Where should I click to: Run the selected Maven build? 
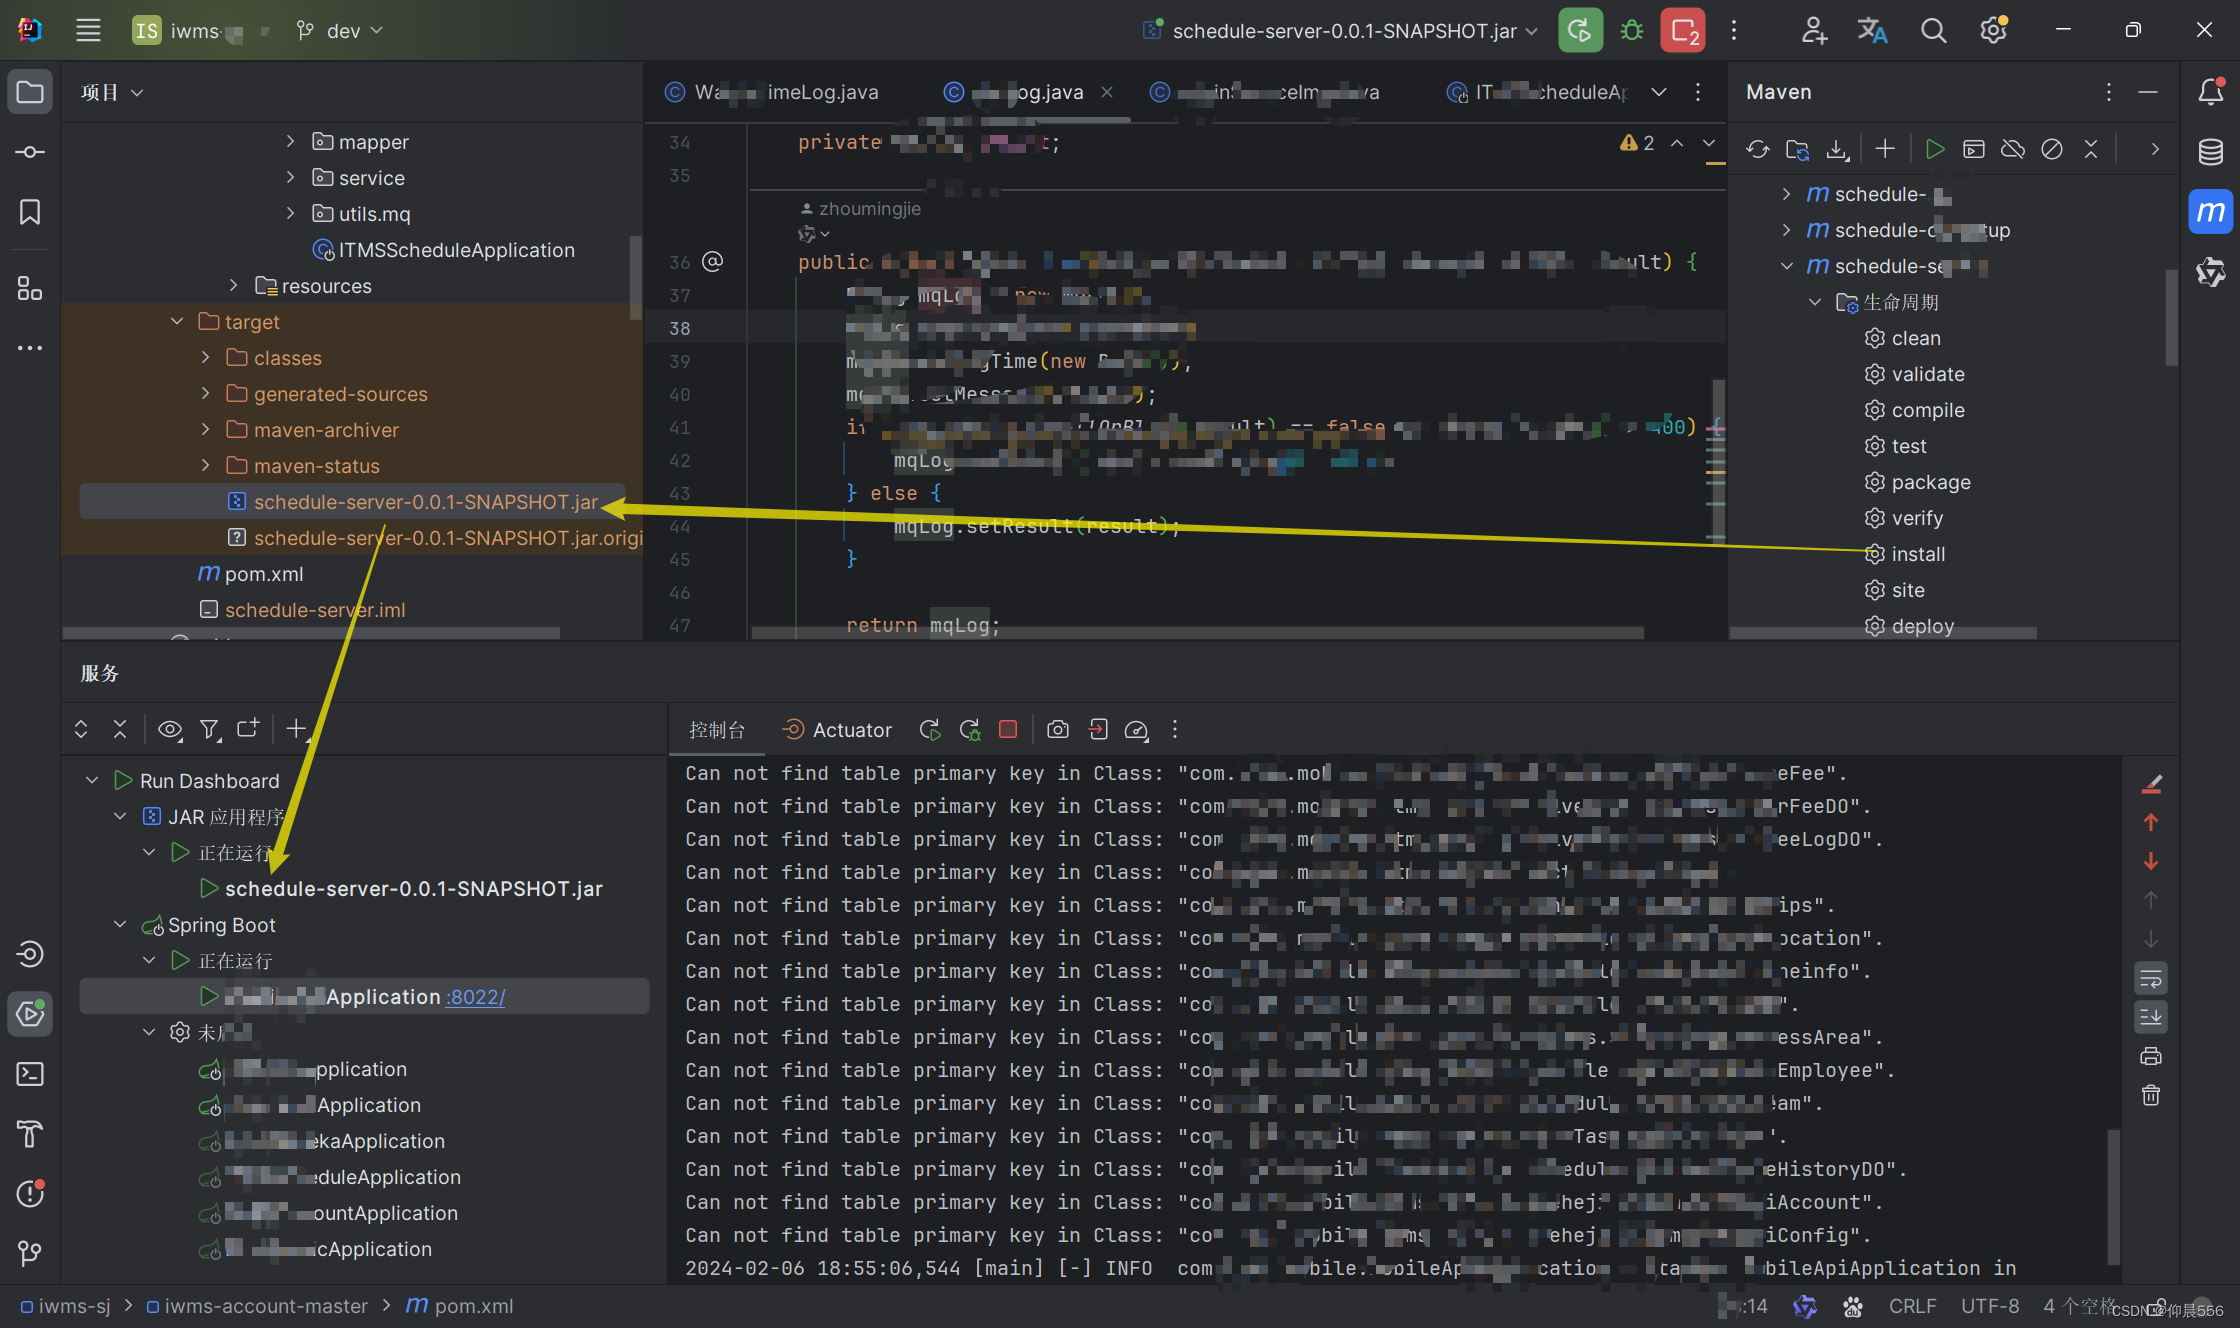click(1935, 149)
